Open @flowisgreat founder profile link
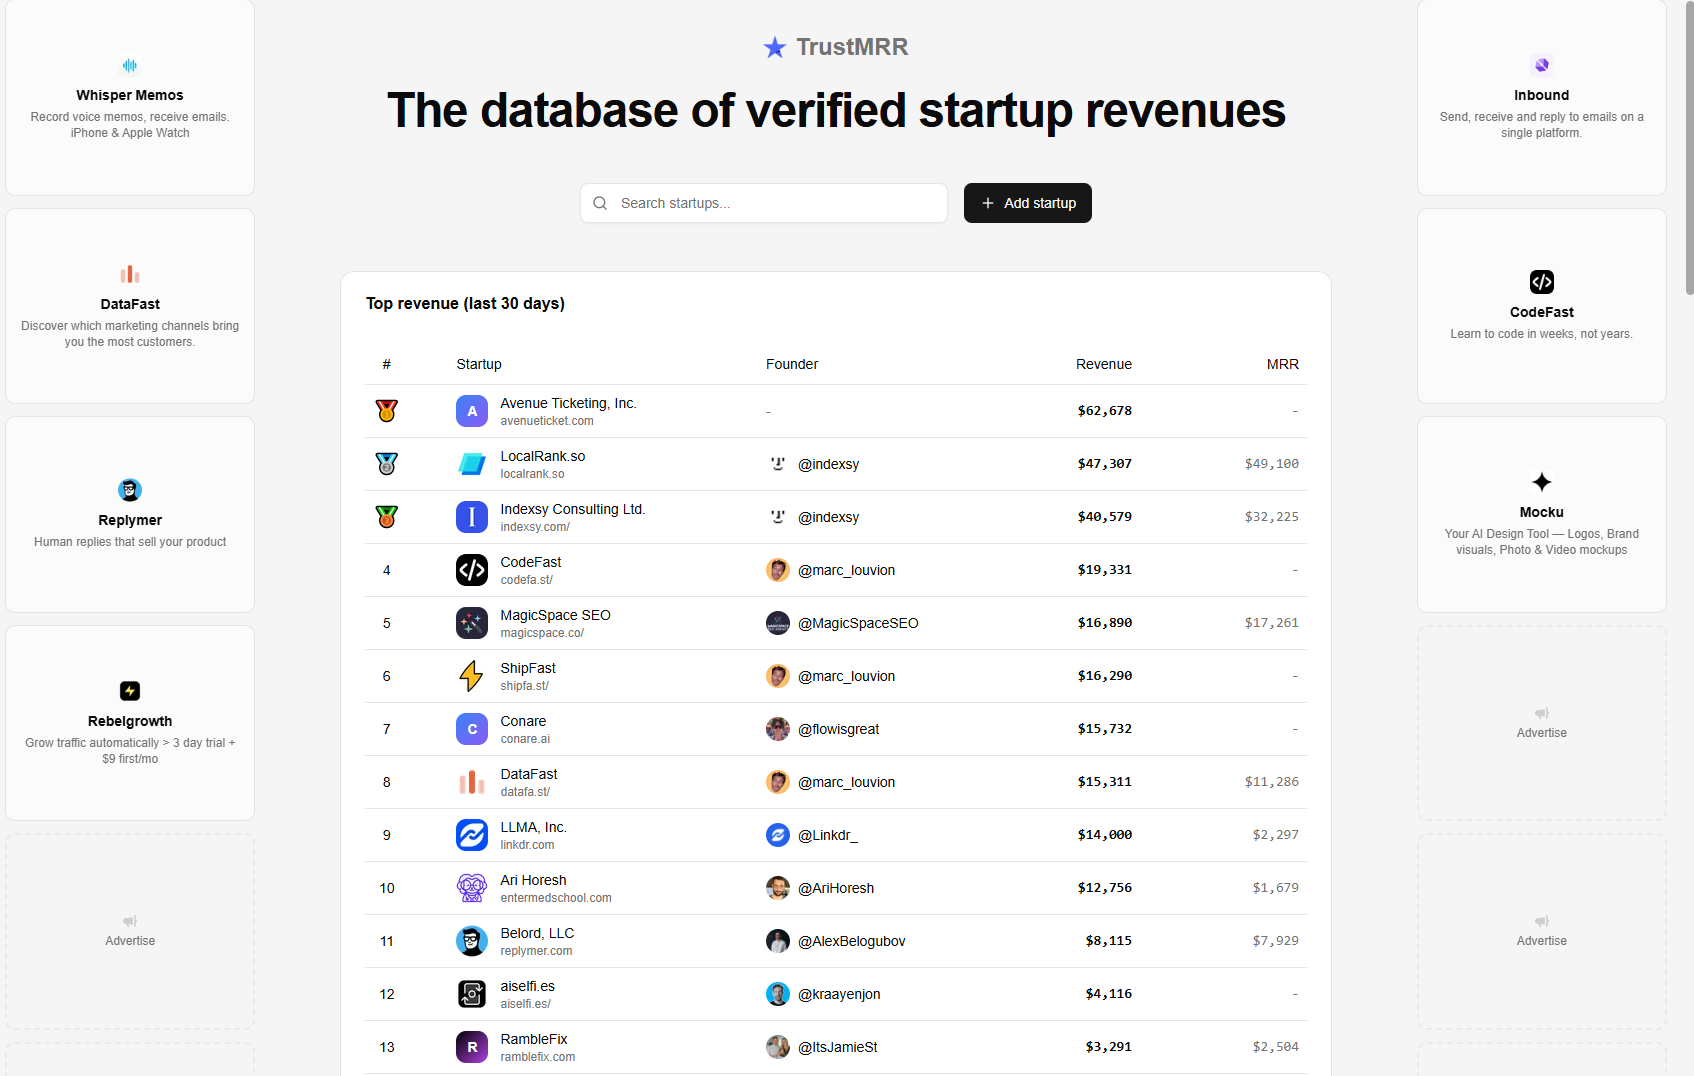 tap(838, 729)
